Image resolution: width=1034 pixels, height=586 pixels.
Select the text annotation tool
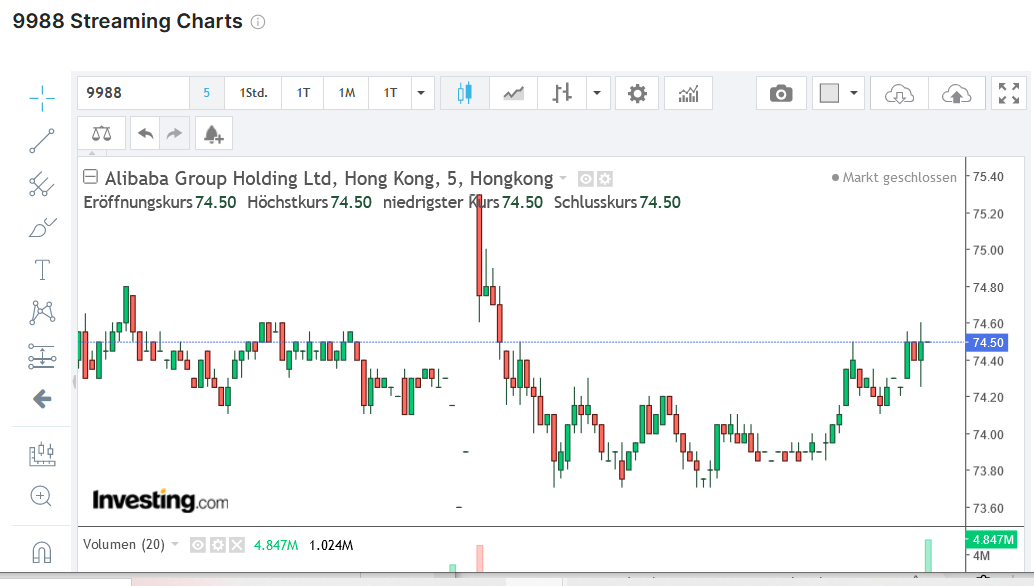coord(42,270)
